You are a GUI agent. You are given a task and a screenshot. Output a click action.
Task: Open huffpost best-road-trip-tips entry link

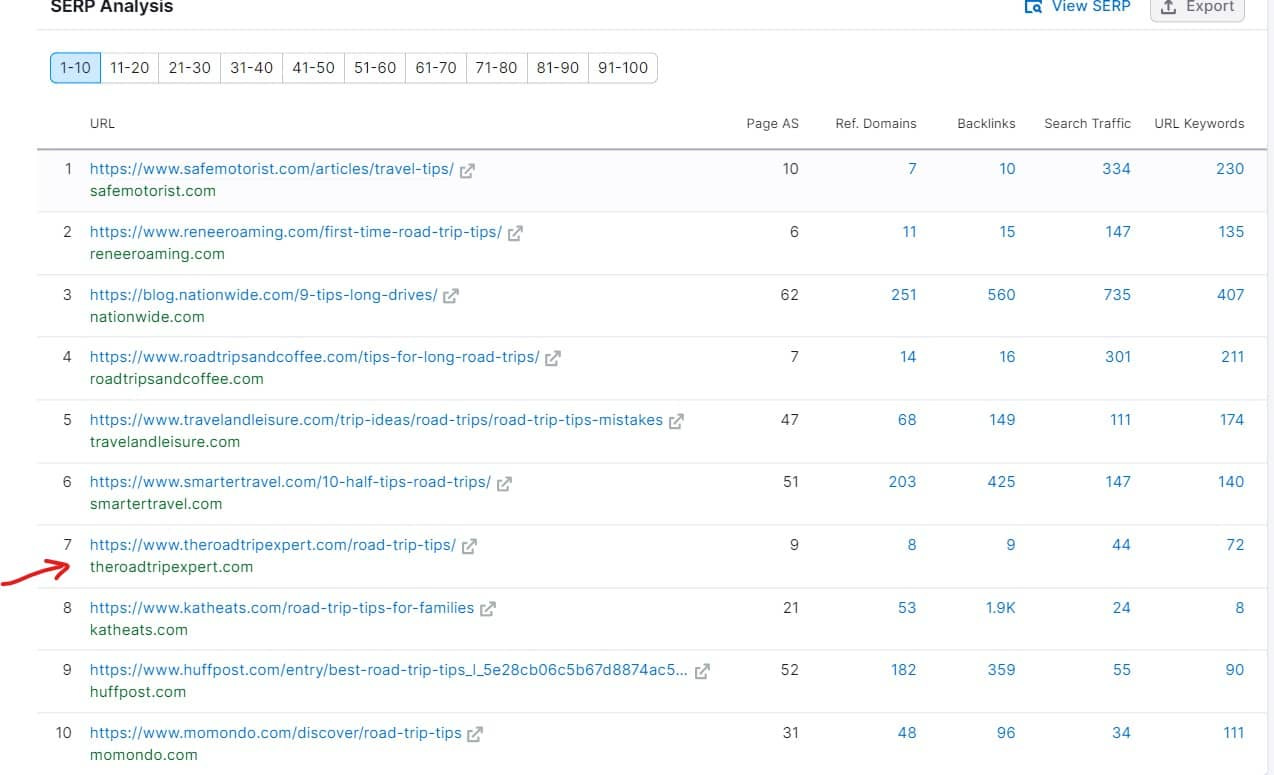pyautogui.click(x=389, y=670)
